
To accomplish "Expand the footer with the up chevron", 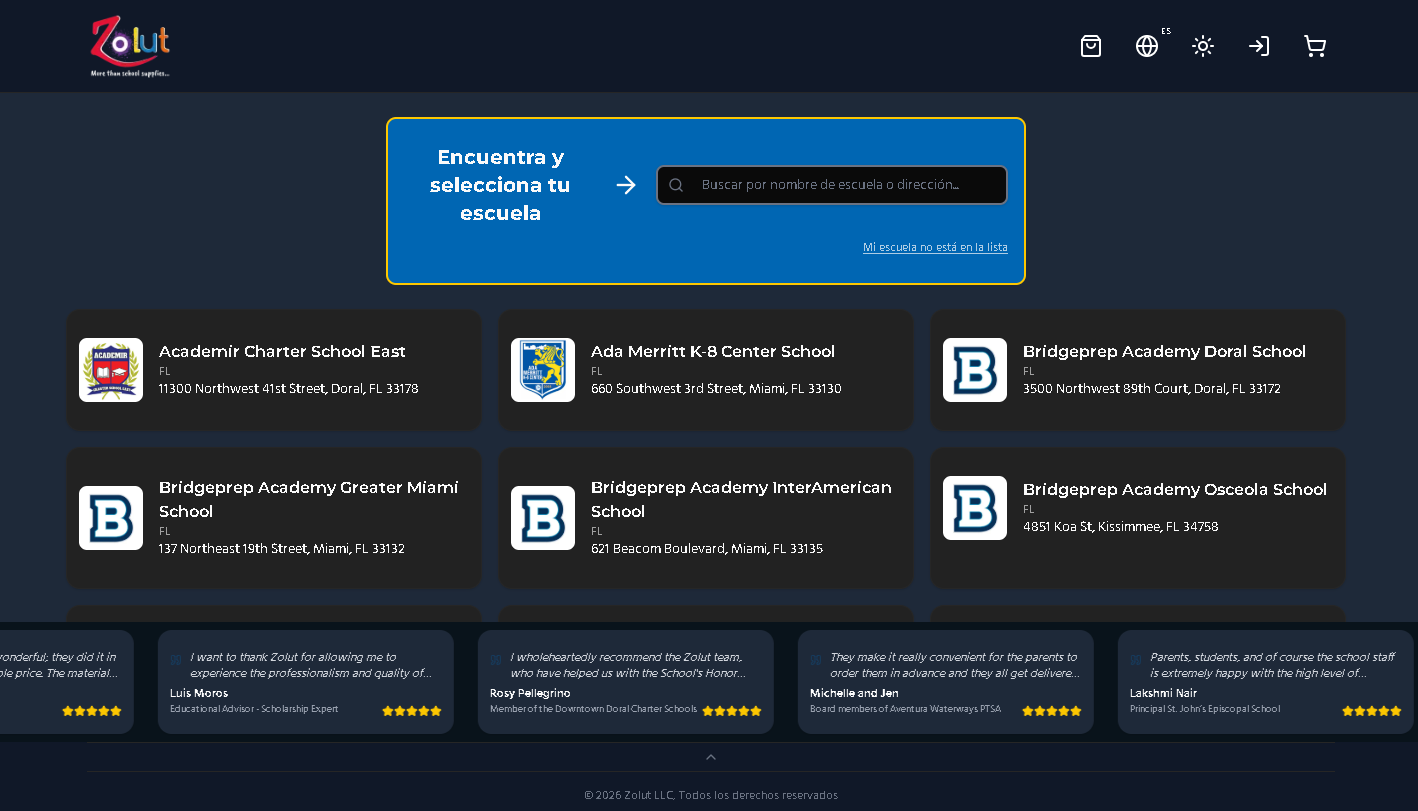I will pos(711,757).
